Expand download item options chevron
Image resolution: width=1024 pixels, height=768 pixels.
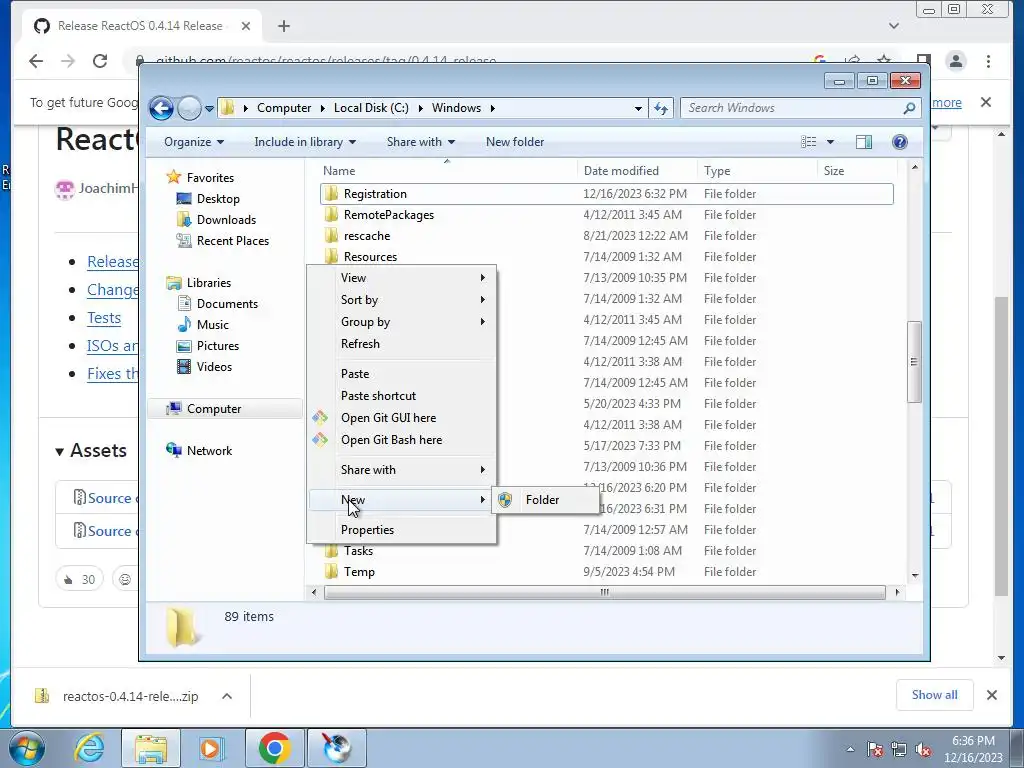[x=227, y=696]
